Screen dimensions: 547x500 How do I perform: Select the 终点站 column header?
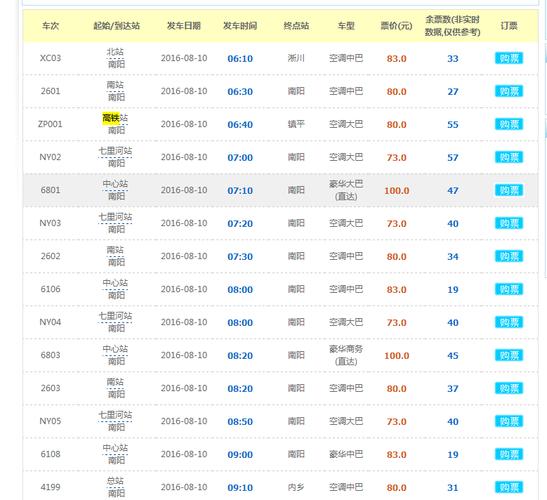[296, 26]
